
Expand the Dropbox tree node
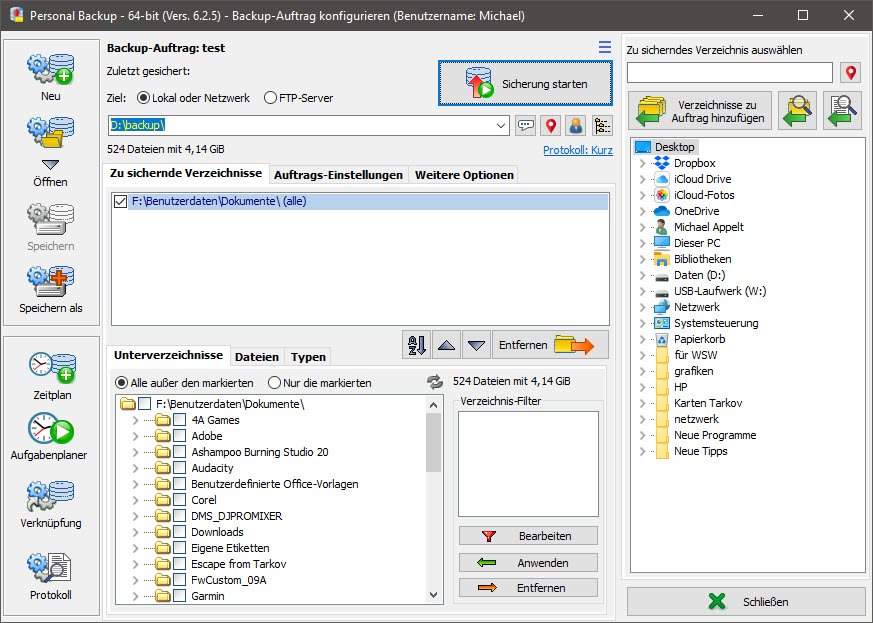(x=642, y=163)
